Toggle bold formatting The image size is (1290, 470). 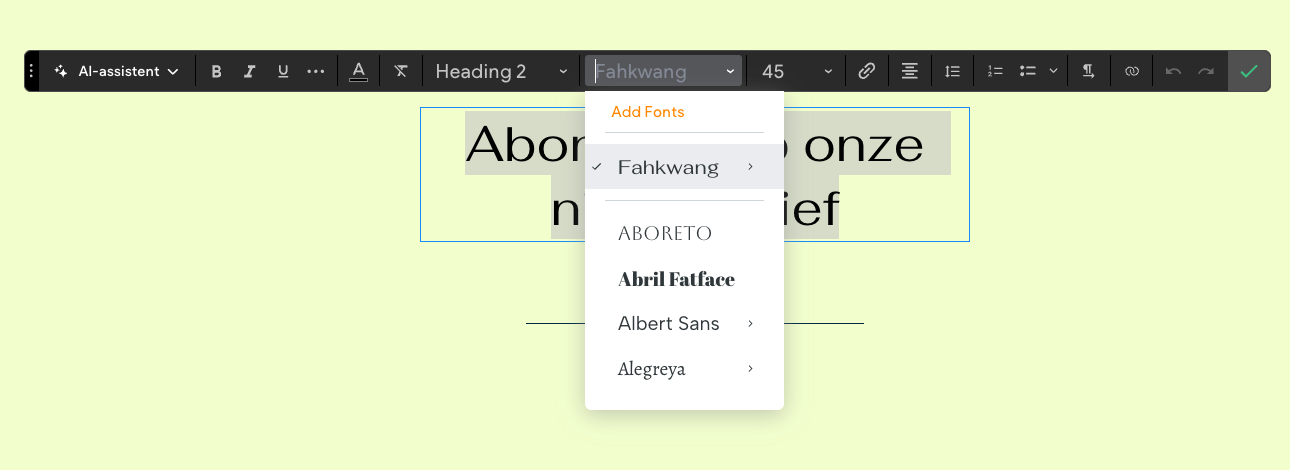[x=216, y=71]
